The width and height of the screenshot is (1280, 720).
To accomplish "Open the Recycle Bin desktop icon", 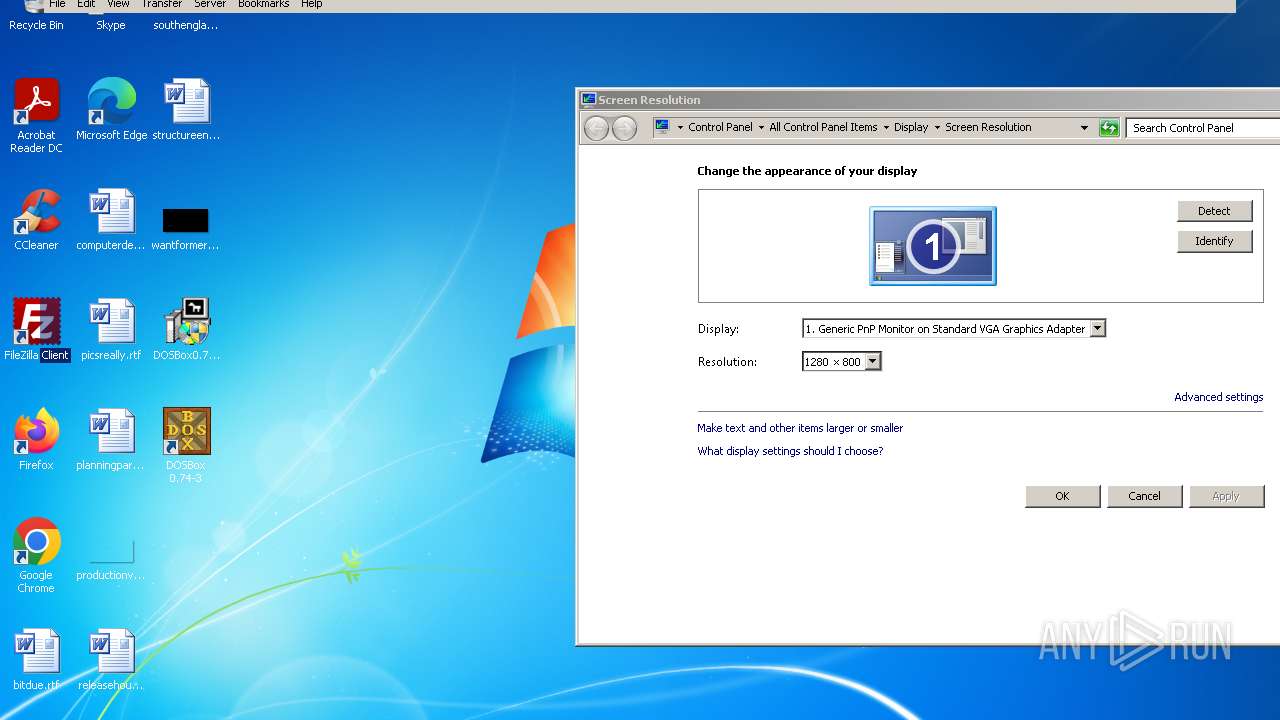I will tap(36, 17).
